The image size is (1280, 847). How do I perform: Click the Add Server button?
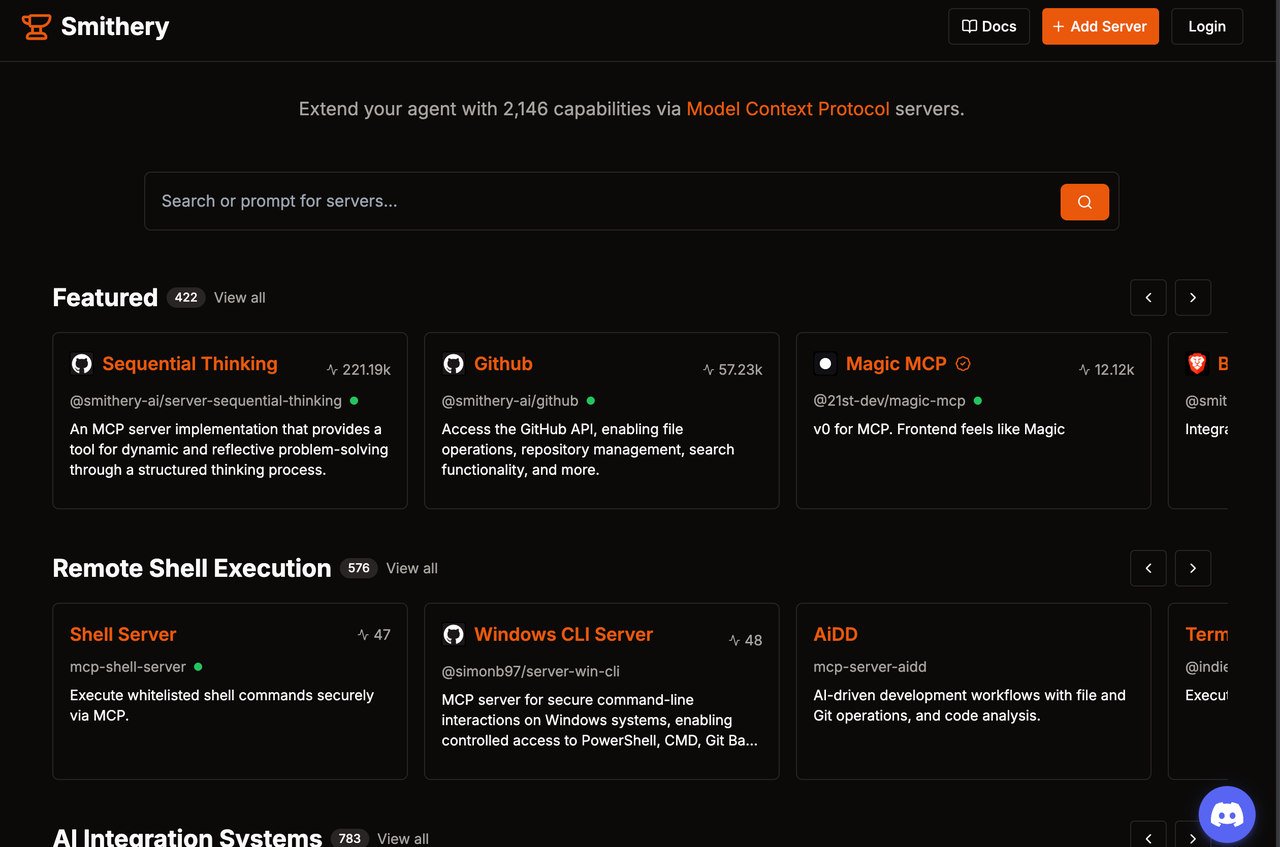coord(1100,27)
